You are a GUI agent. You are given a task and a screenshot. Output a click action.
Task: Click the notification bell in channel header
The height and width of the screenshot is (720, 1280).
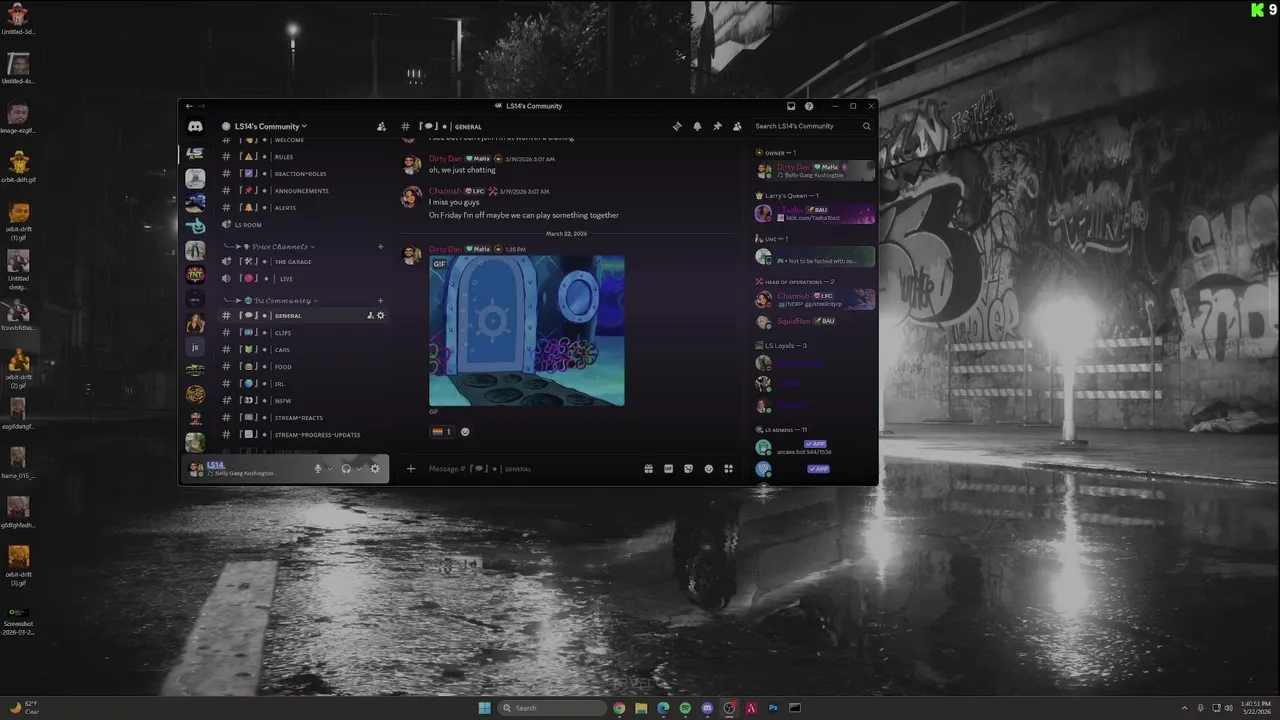pyautogui.click(x=697, y=126)
